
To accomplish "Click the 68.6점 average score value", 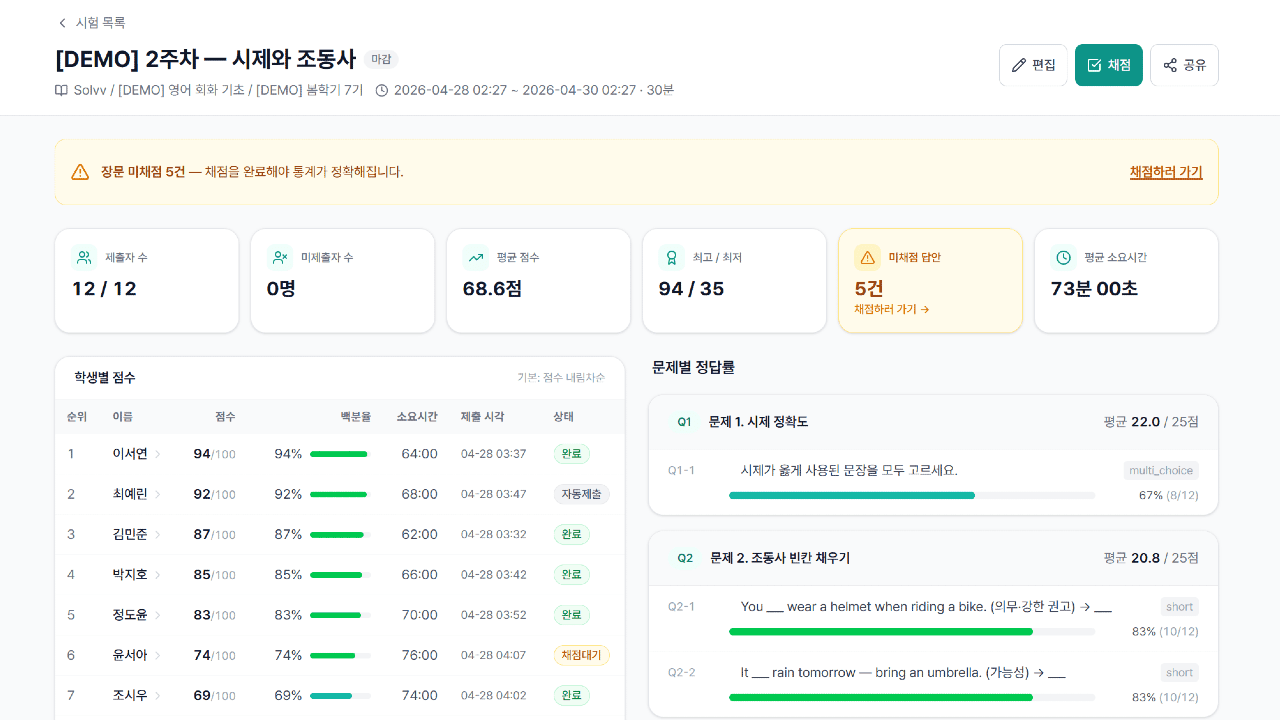I will (492, 289).
